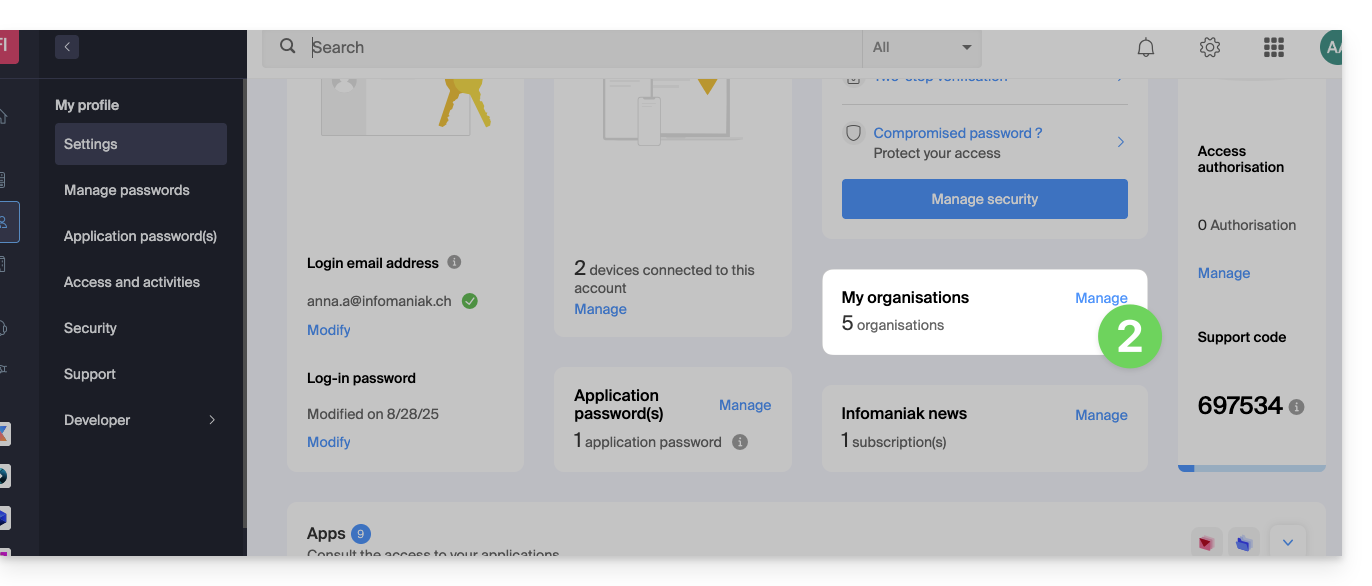Go to Access and activities
This screenshot has height=586, width=1372.
[x=132, y=282]
